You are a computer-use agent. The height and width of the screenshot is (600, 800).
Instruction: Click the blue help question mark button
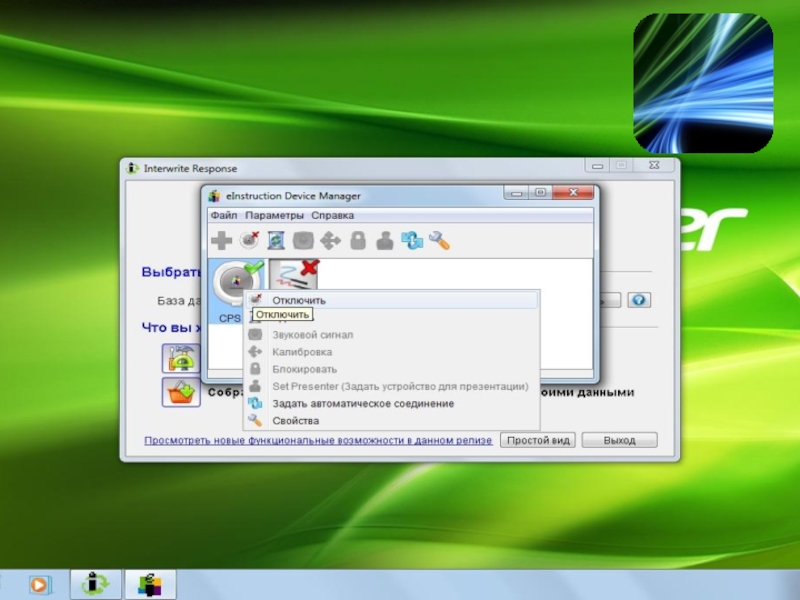tap(639, 300)
